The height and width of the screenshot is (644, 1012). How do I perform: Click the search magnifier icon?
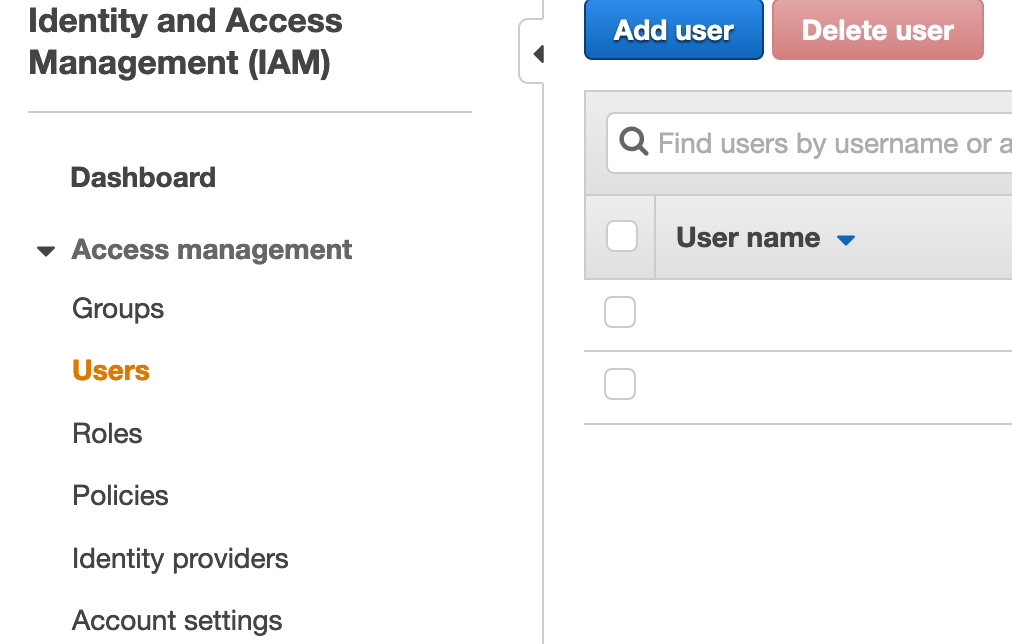[633, 141]
